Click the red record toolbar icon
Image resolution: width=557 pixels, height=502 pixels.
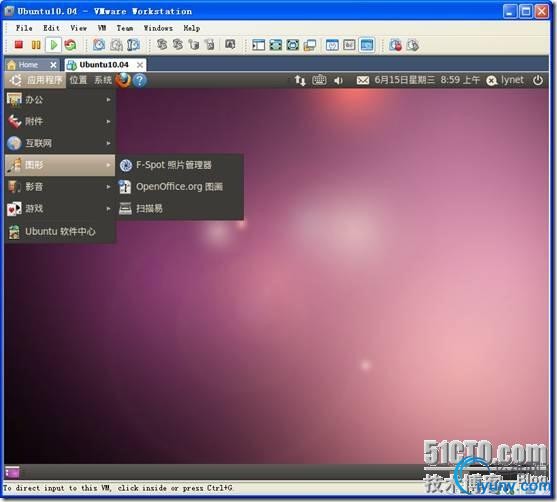395,45
